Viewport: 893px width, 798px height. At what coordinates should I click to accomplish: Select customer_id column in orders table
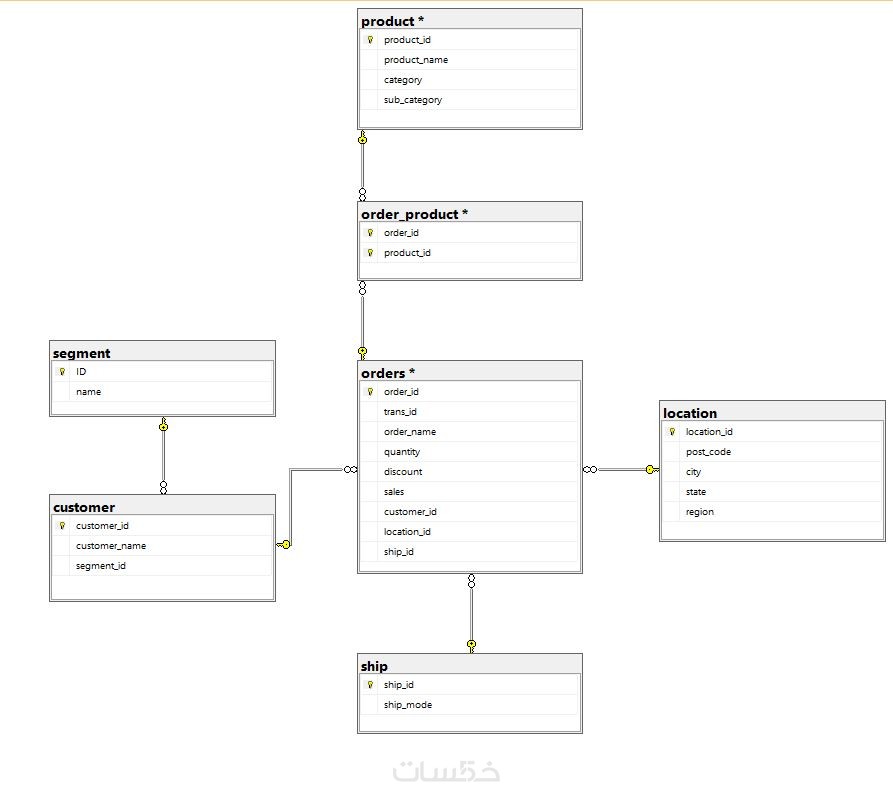(x=470, y=511)
